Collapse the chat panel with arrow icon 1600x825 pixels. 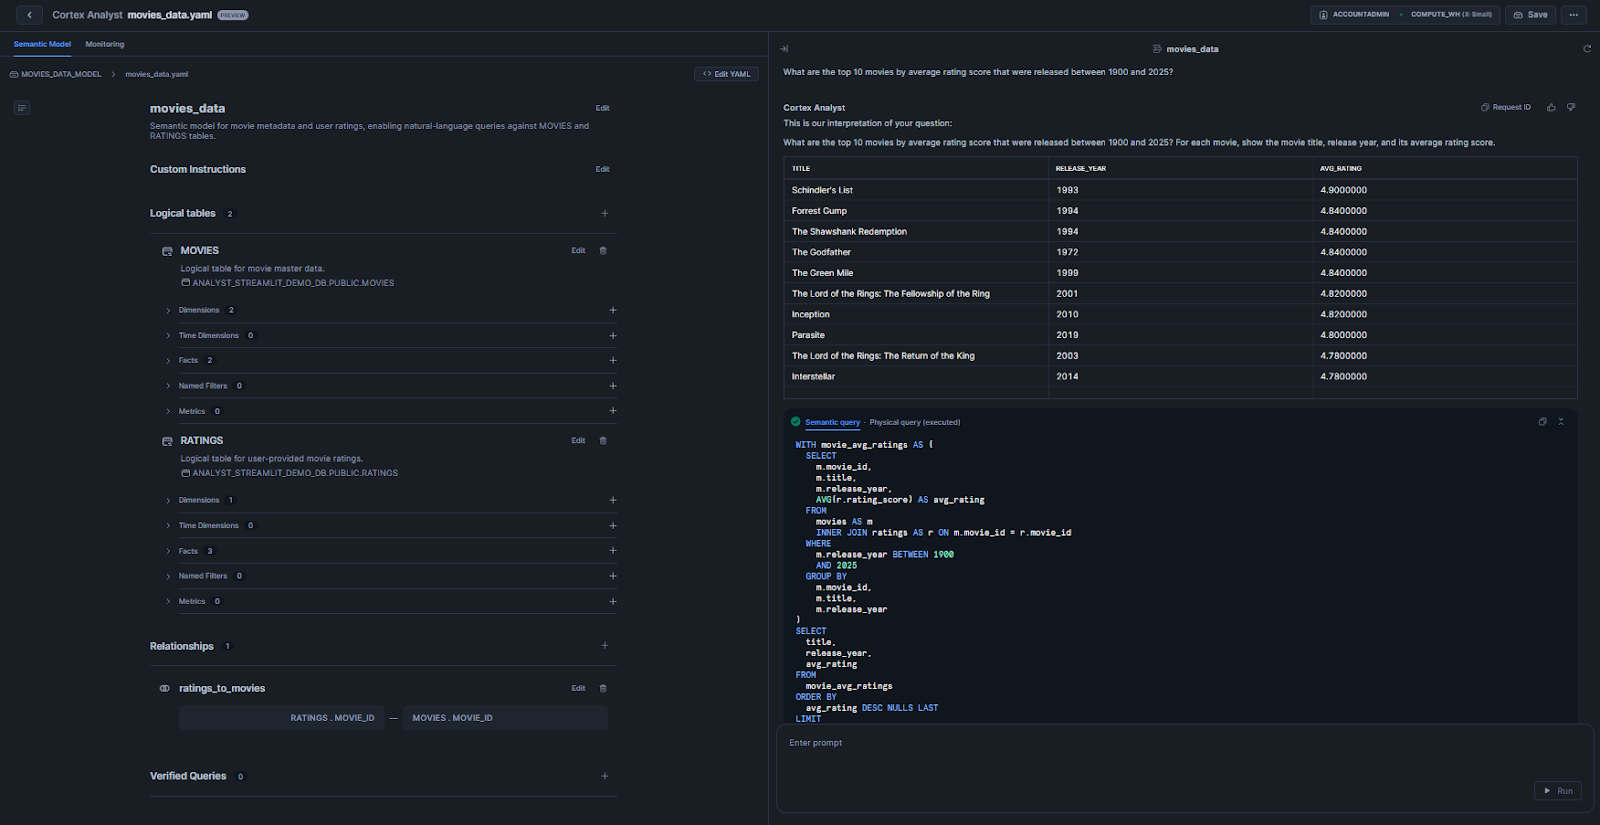(785, 49)
